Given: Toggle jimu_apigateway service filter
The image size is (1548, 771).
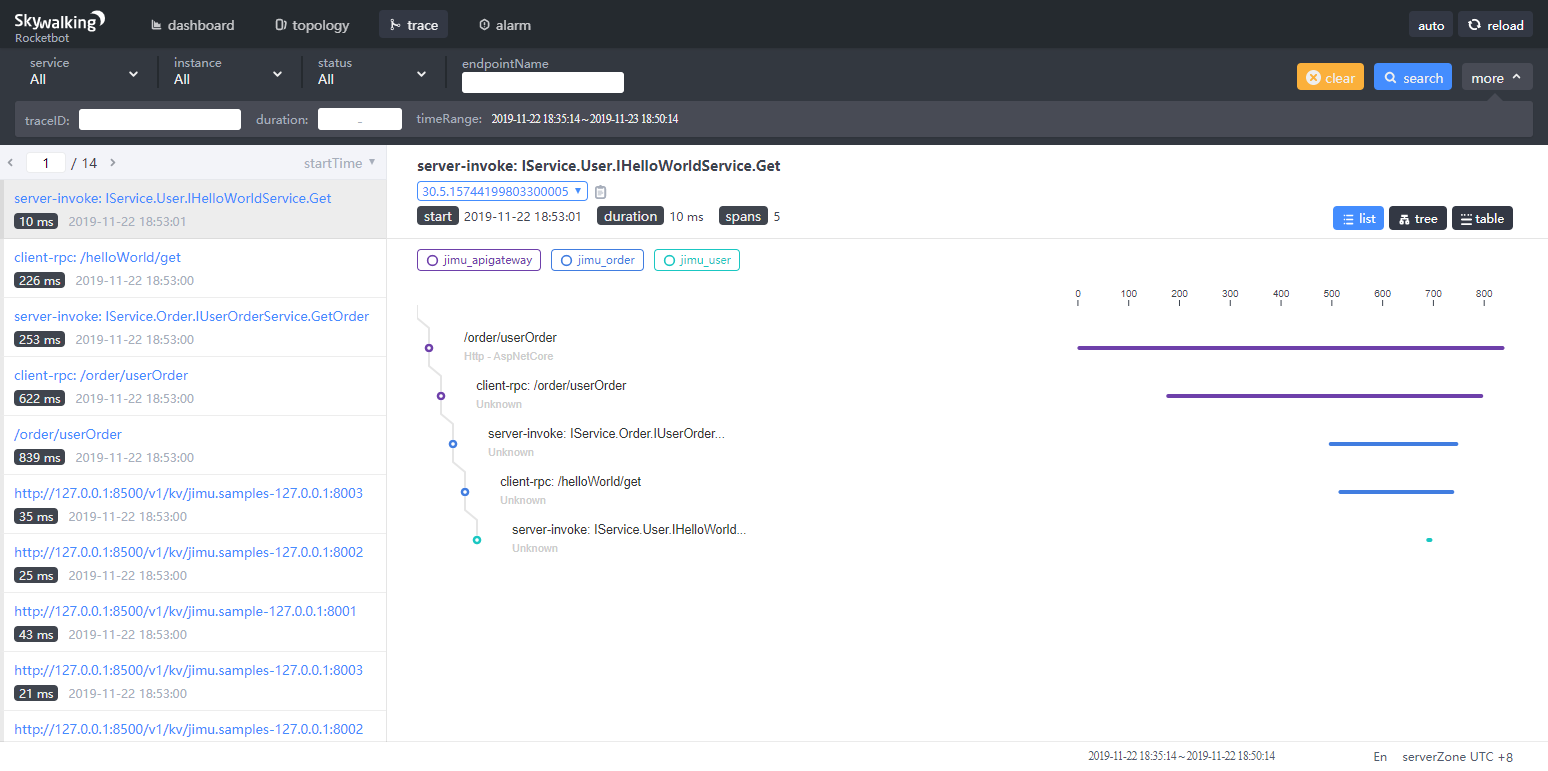Looking at the screenshot, I should [x=479, y=260].
